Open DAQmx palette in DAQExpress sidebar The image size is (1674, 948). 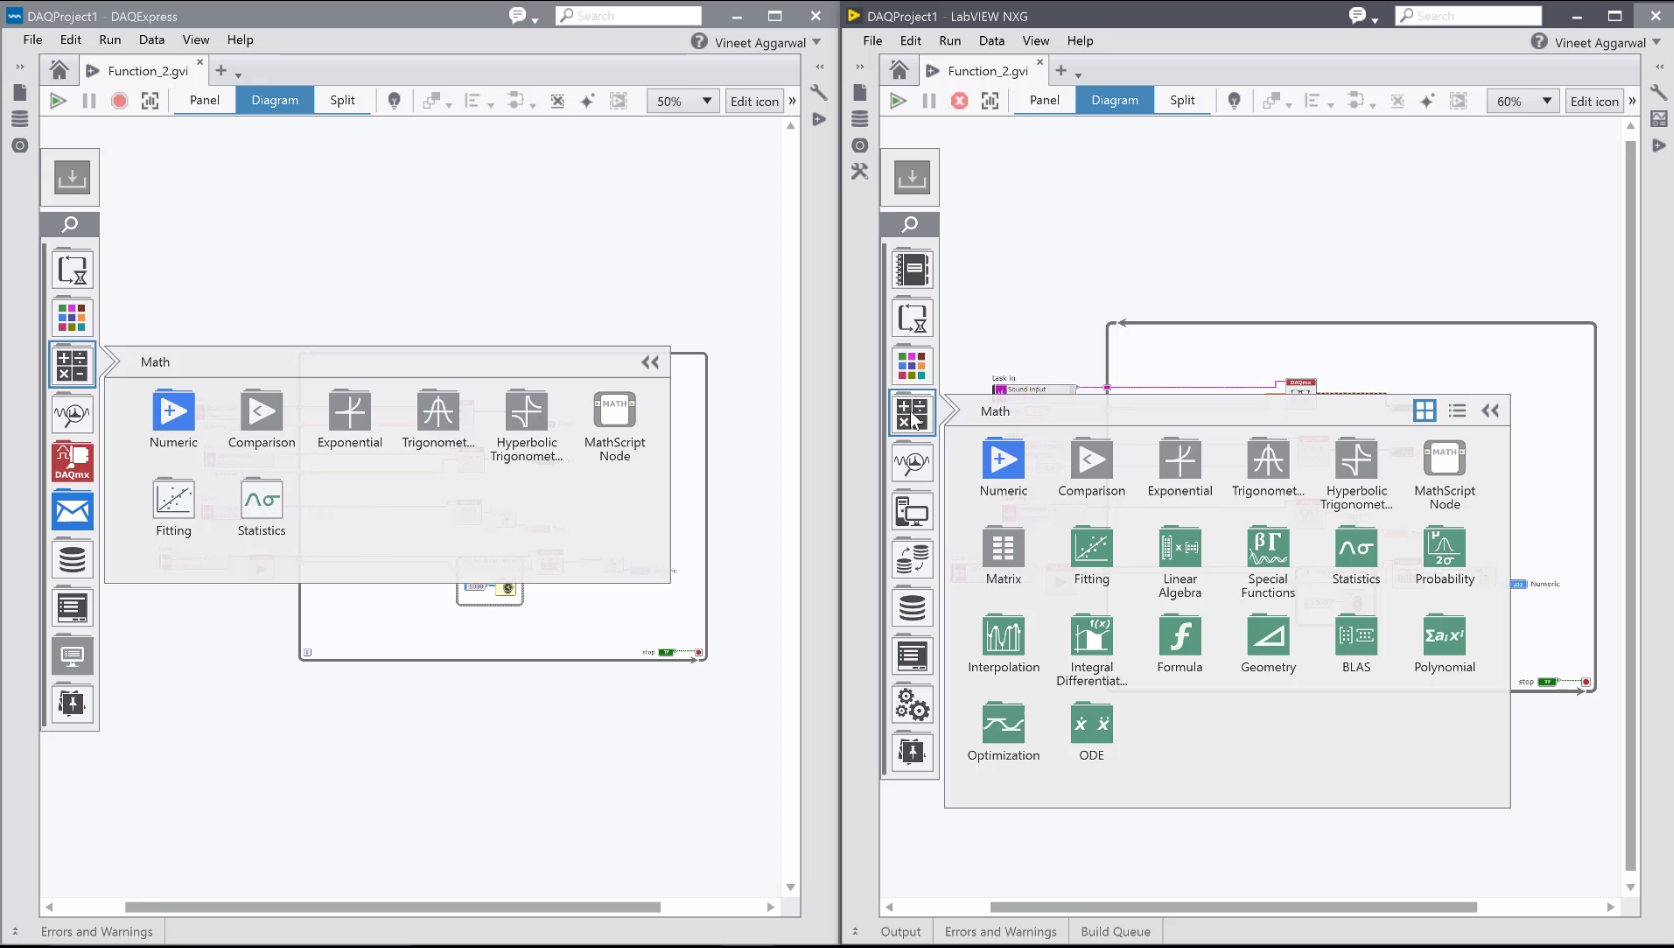(x=72, y=462)
